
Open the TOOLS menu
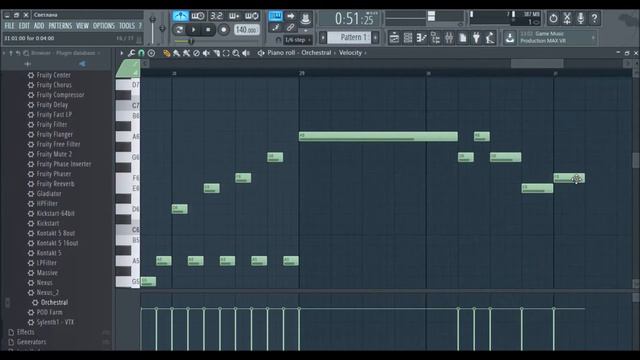[x=127, y=26]
